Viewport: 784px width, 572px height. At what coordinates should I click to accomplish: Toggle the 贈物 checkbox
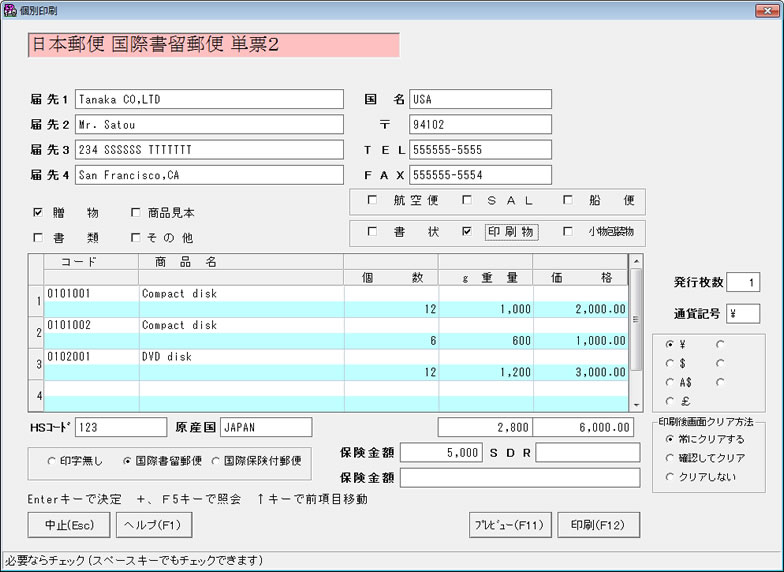(38, 213)
